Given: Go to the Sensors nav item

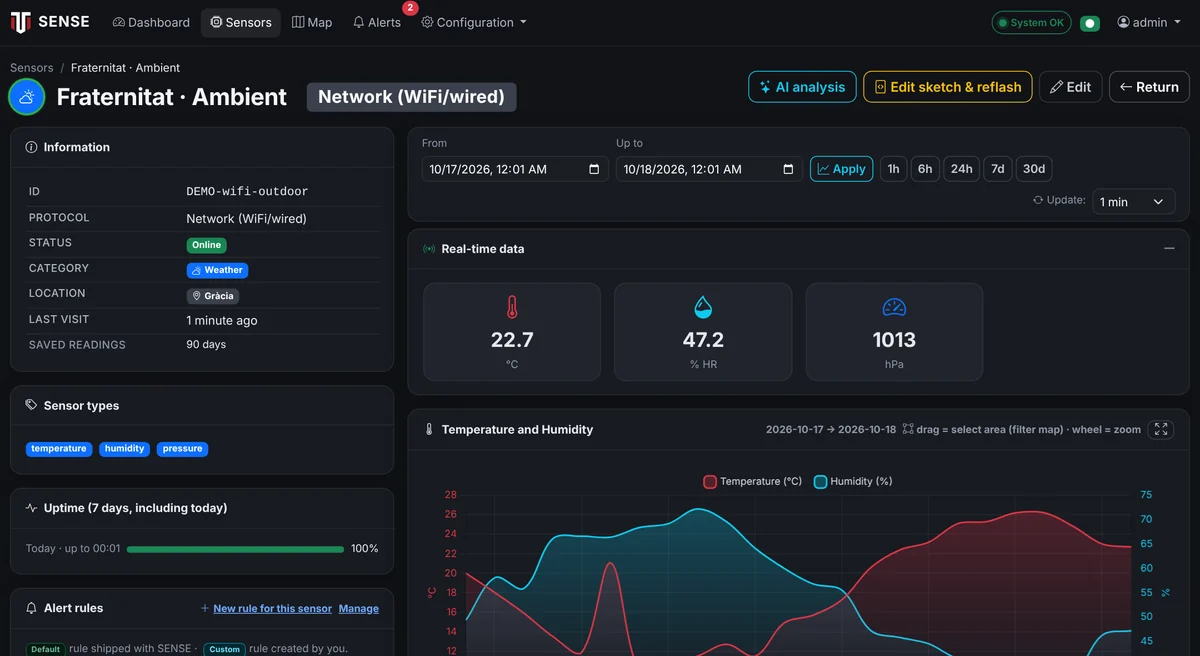Looking at the screenshot, I should pyautogui.click(x=241, y=22).
